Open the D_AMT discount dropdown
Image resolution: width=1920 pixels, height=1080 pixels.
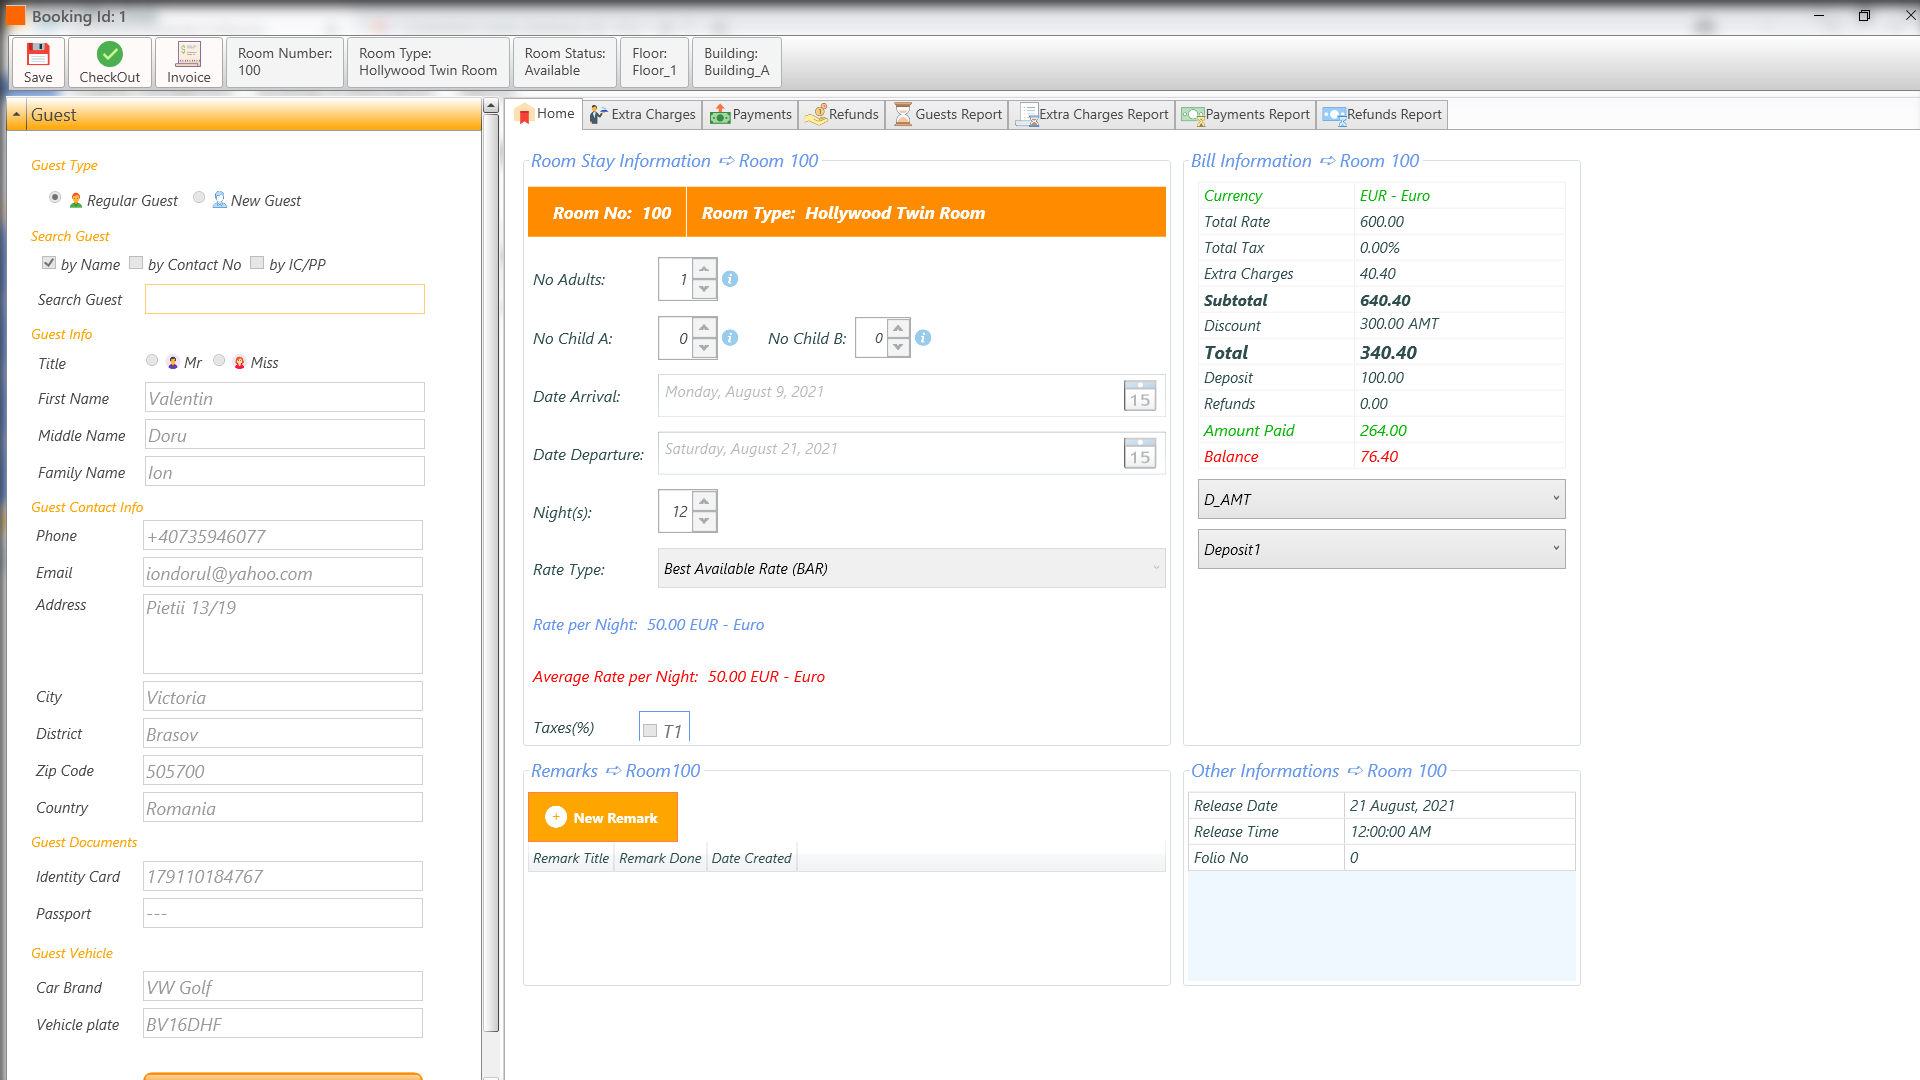(1555, 499)
